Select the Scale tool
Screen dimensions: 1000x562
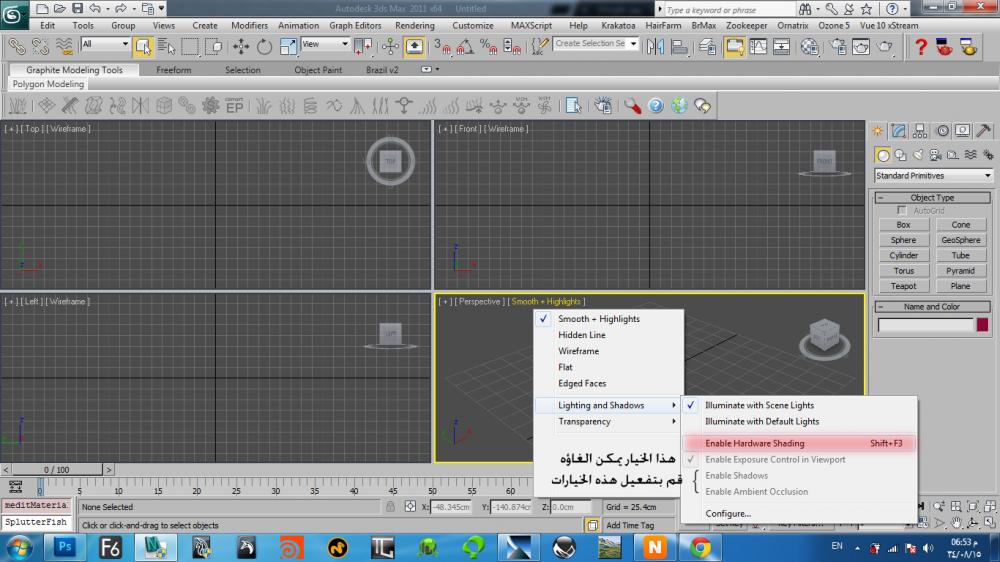(x=288, y=47)
